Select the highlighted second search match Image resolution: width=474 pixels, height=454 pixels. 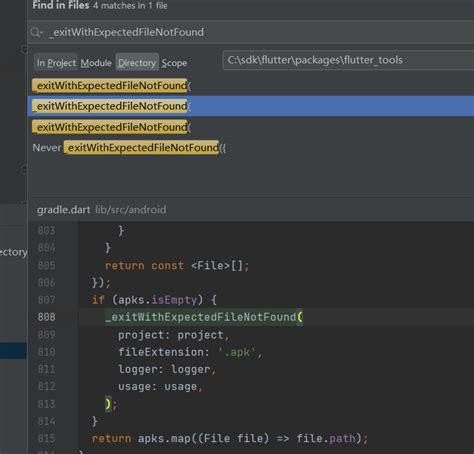point(251,106)
